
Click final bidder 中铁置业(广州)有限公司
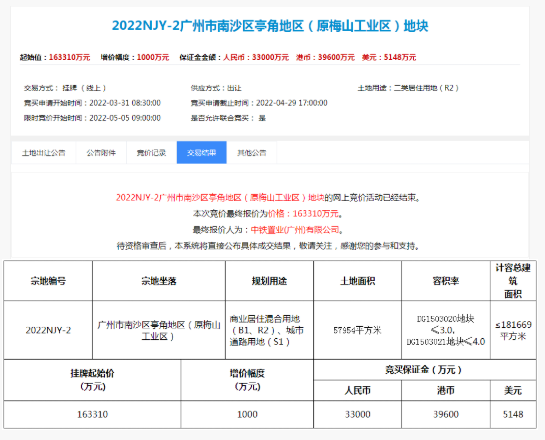pos(295,230)
